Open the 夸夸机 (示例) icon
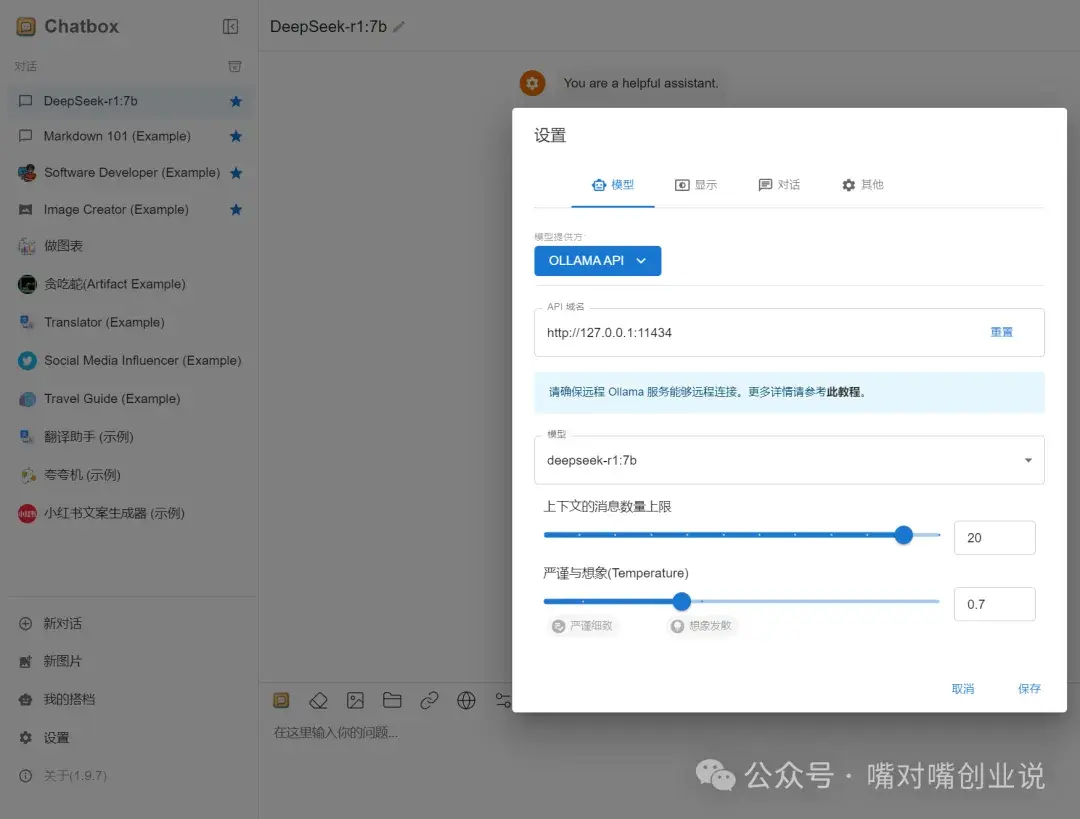Viewport: 1080px width, 819px height. [x=27, y=475]
